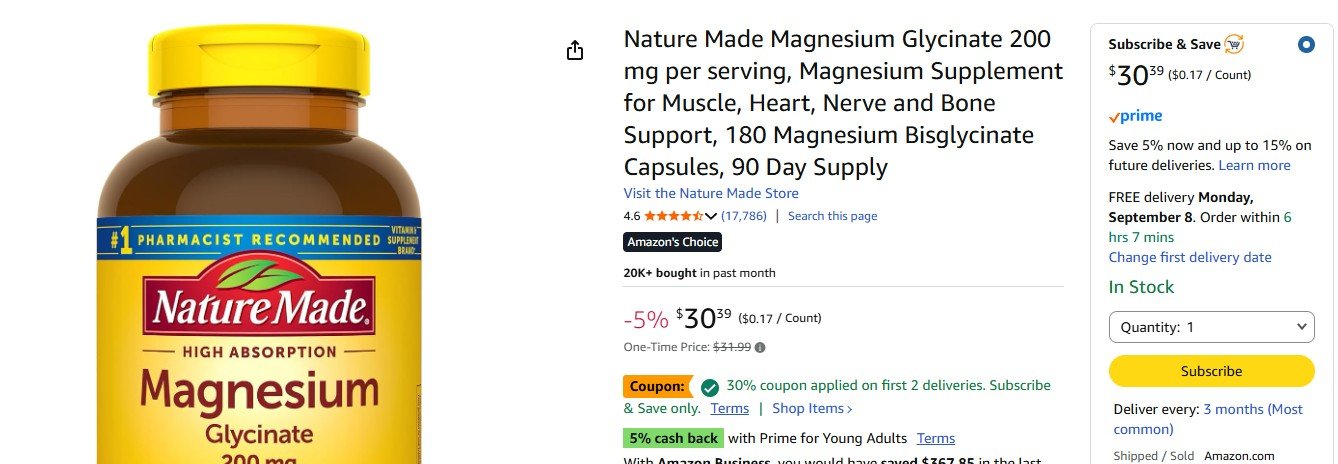Screen dimensions: 1338x464
Task: Click the share icon beside the product title
Action: coord(575,50)
